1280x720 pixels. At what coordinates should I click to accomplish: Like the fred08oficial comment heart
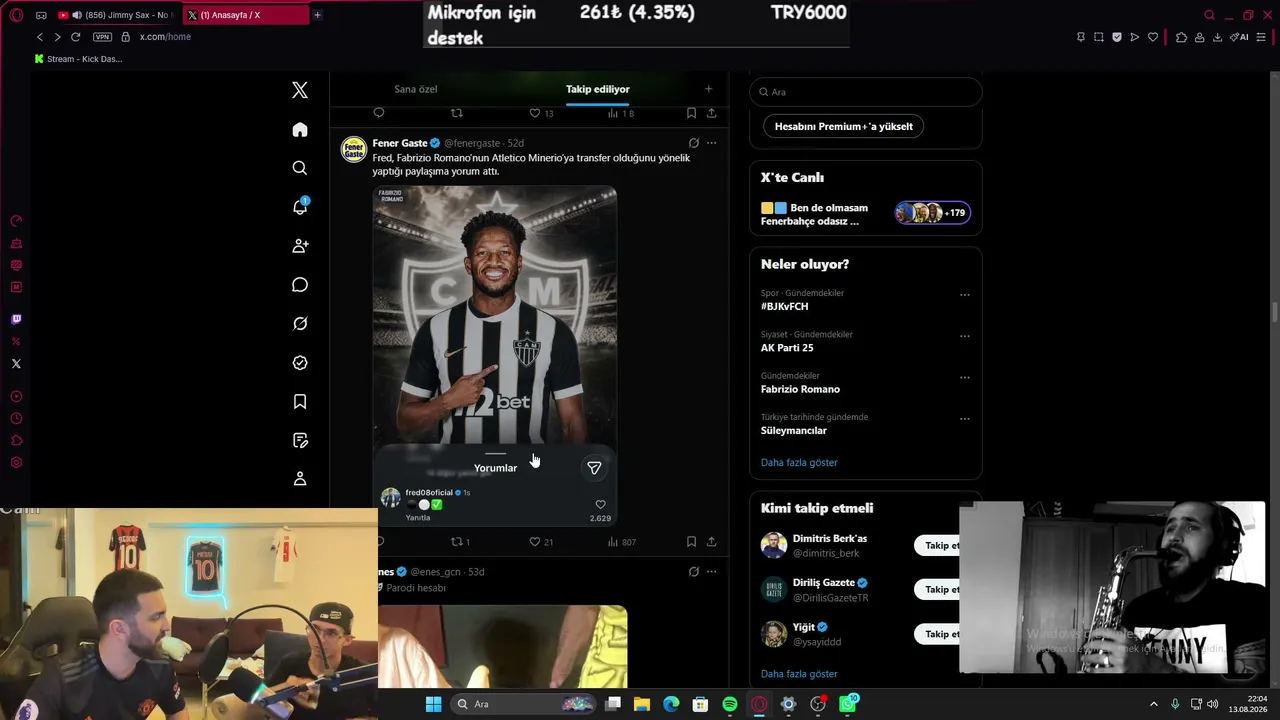tap(600, 505)
